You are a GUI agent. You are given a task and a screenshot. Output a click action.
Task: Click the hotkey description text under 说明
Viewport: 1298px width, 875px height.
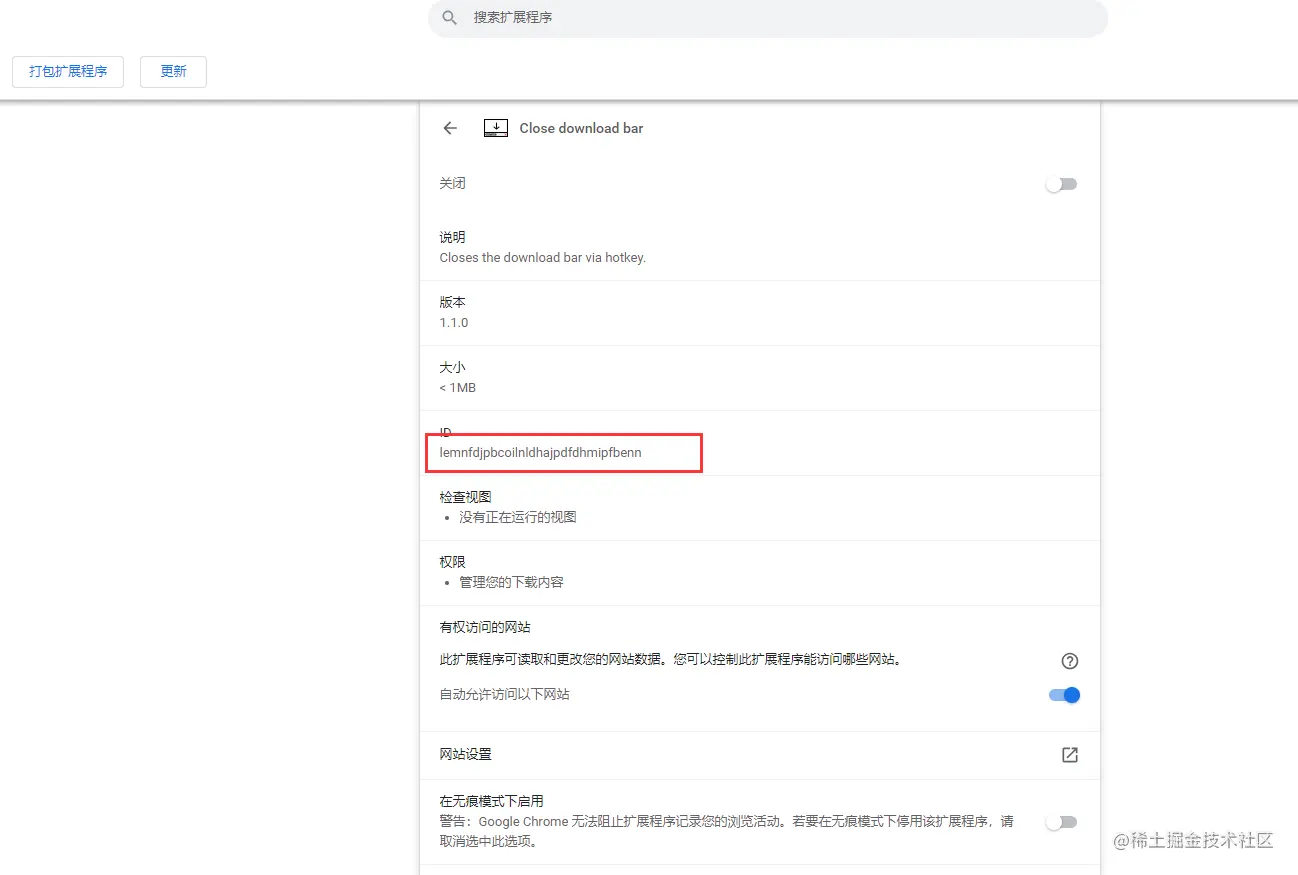pos(542,257)
